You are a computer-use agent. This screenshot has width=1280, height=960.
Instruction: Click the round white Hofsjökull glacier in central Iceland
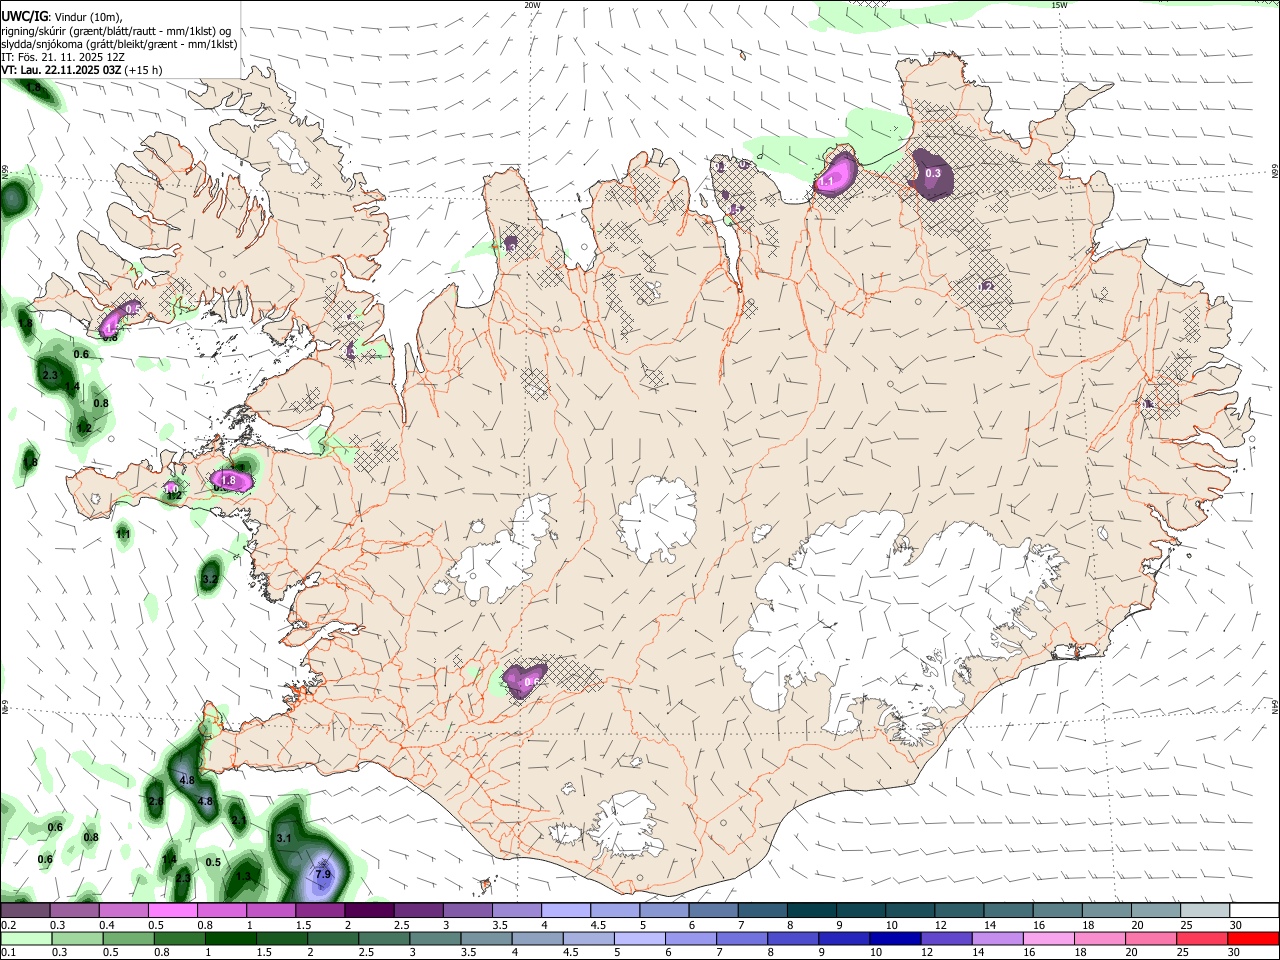pyautogui.click(x=657, y=519)
